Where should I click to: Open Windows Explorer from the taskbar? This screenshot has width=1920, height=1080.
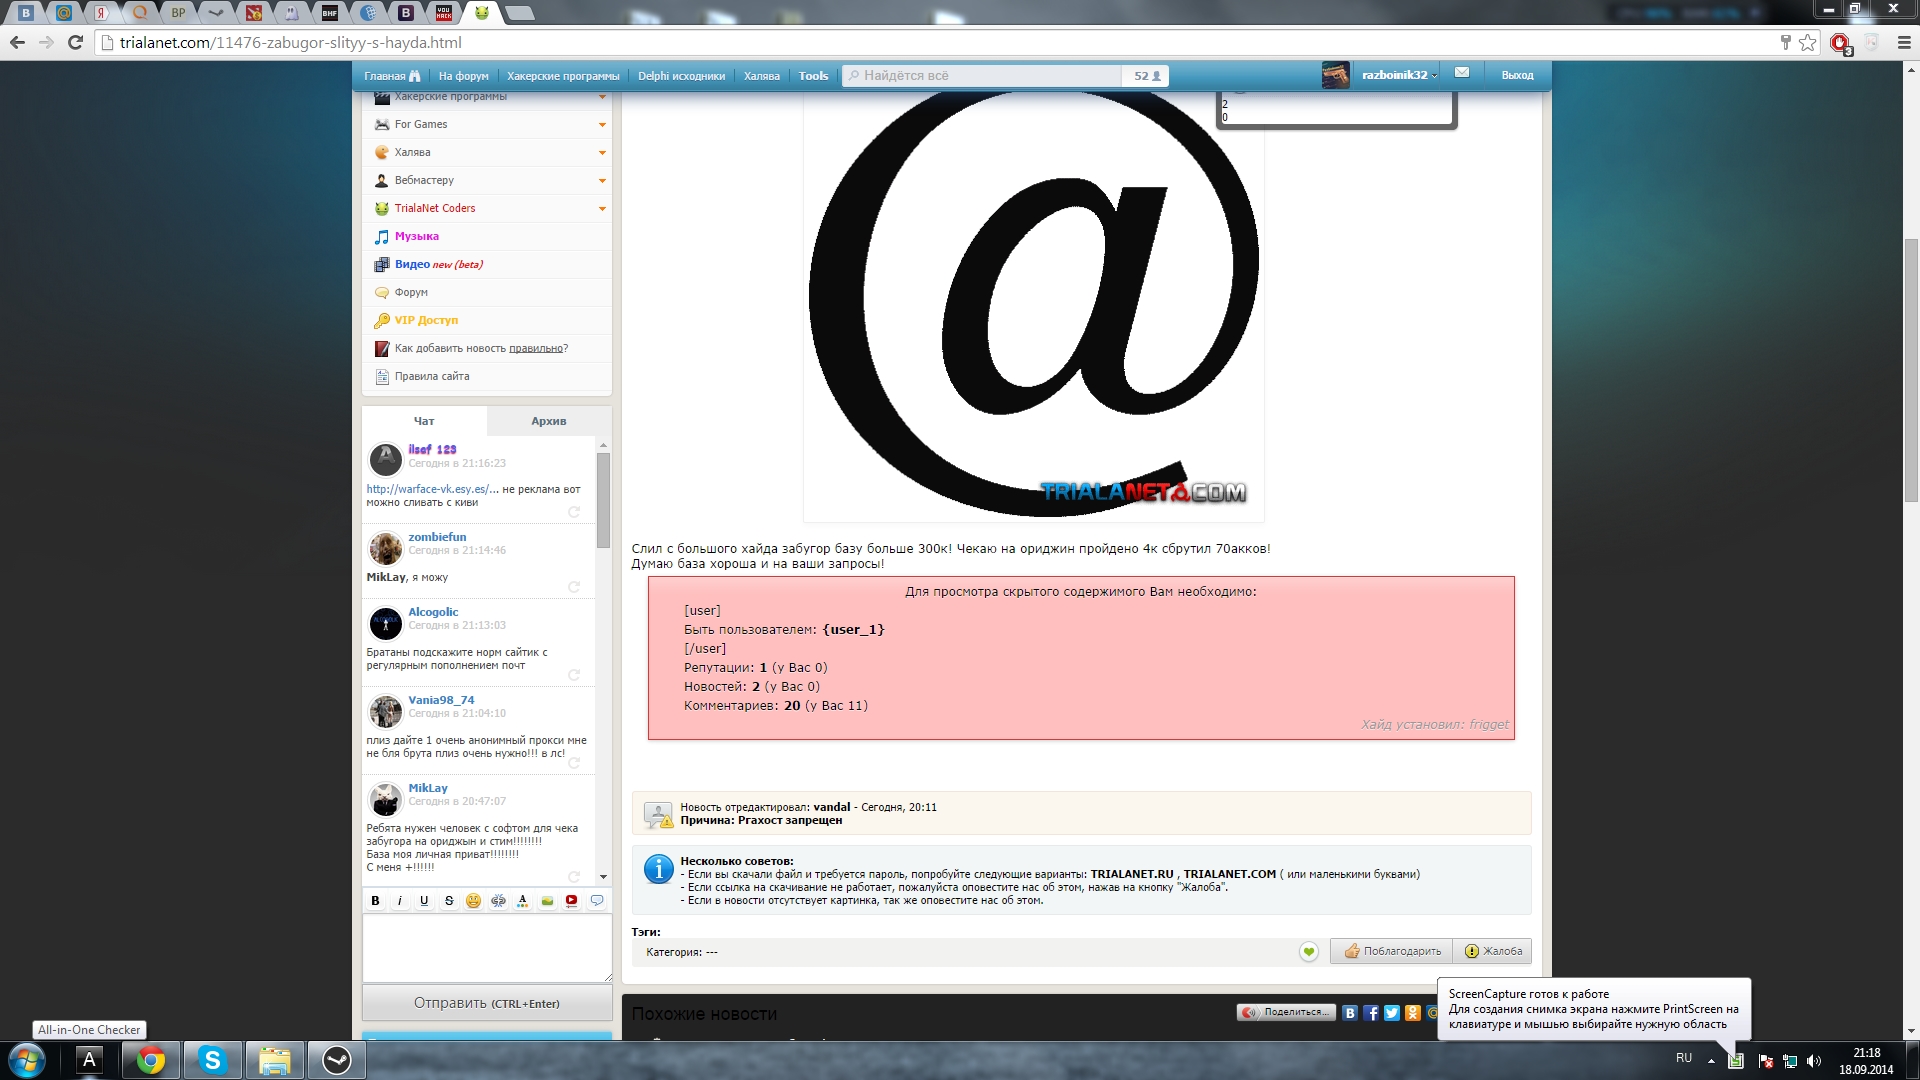click(x=274, y=1060)
